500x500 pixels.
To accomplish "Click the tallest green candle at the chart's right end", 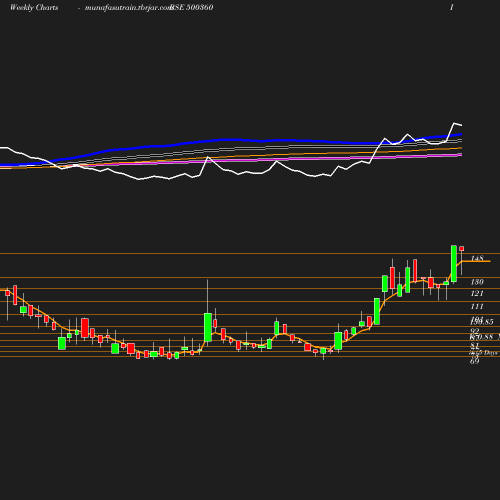I will pos(454,264).
